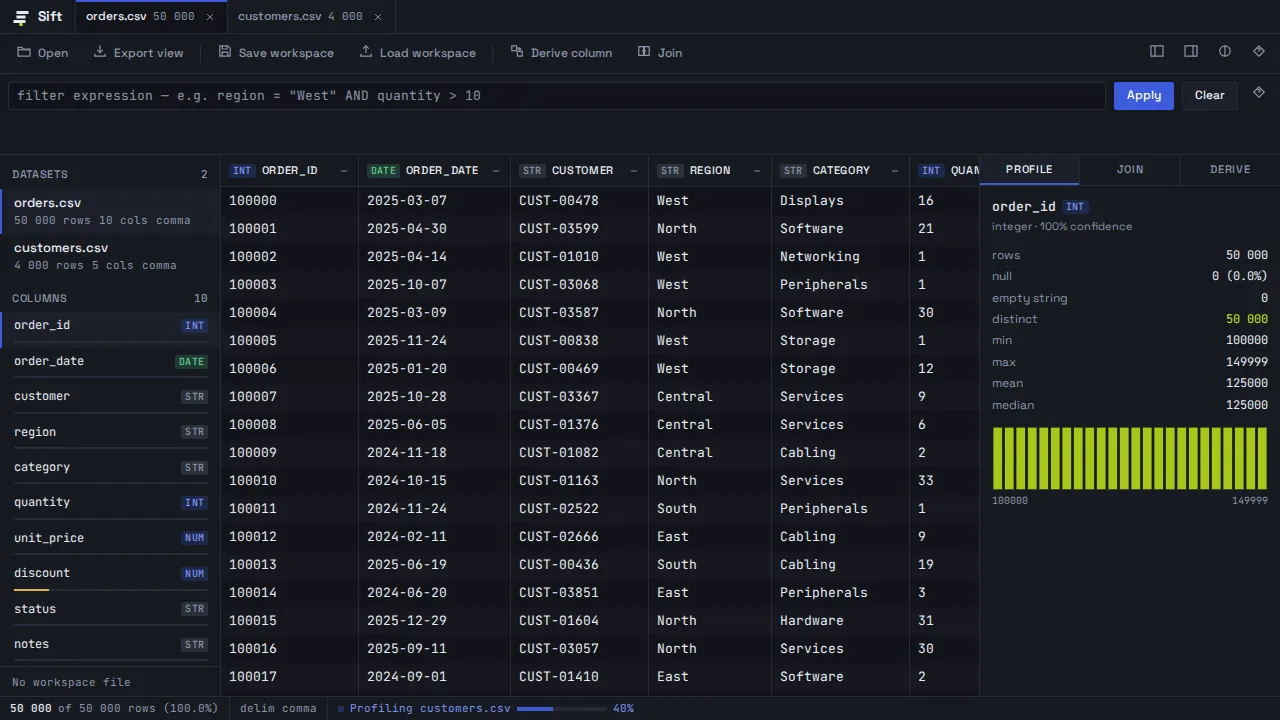Click the yellow null bar under discount

(31, 590)
